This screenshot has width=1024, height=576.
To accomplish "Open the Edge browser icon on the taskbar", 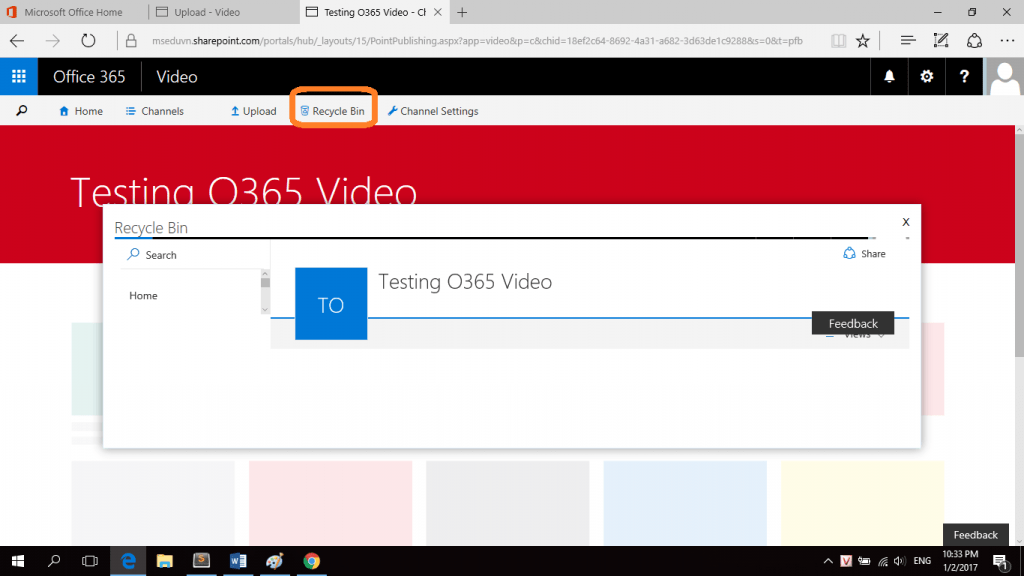I will pyautogui.click(x=128, y=561).
